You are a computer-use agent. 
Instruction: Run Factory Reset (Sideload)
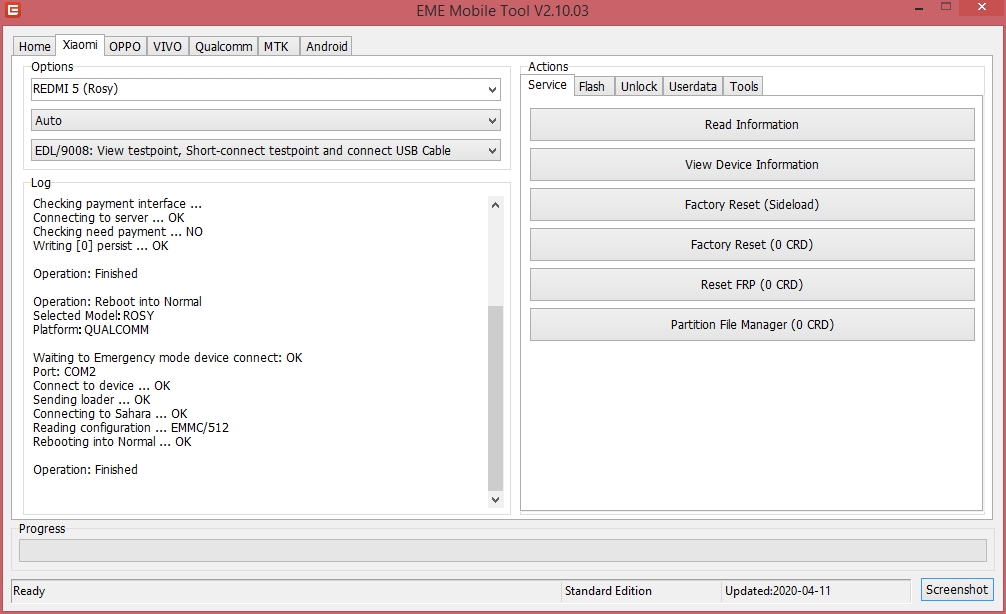point(752,205)
